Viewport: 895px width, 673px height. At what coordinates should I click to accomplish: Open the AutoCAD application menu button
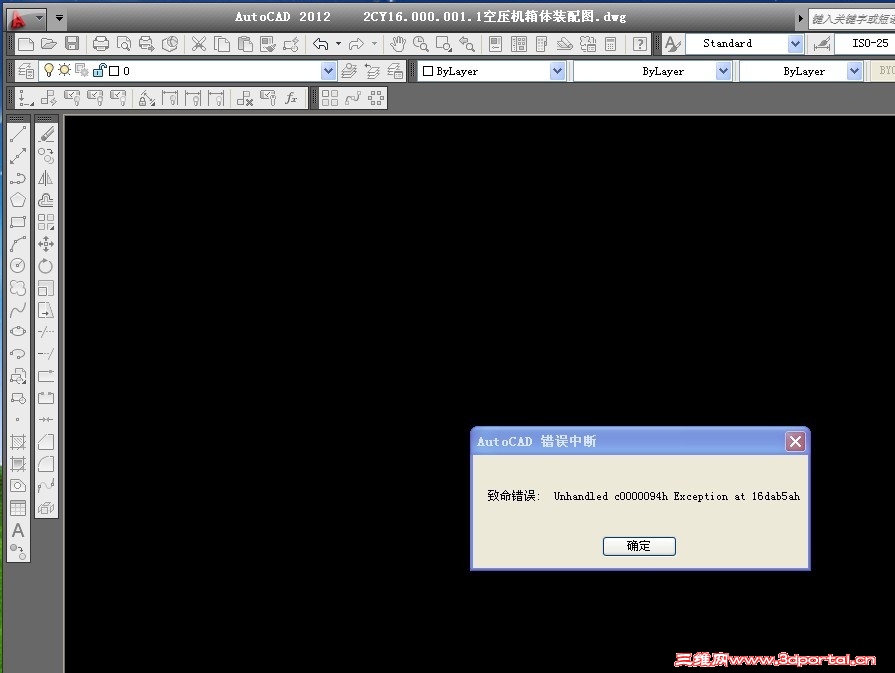click(26, 19)
